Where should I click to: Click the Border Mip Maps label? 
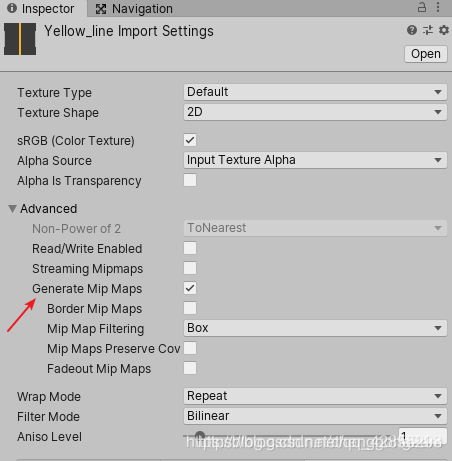[95, 309]
